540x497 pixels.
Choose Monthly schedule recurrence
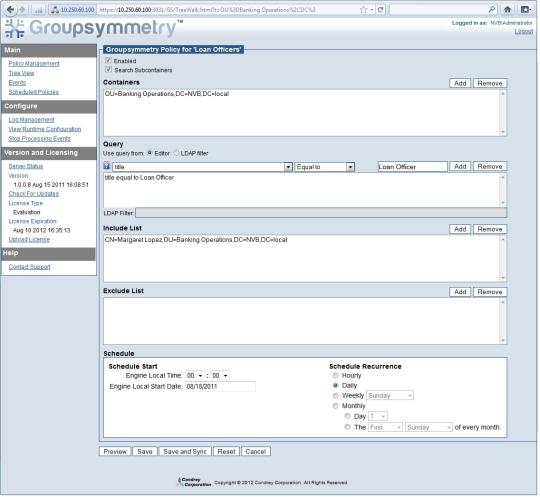[x=335, y=406]
